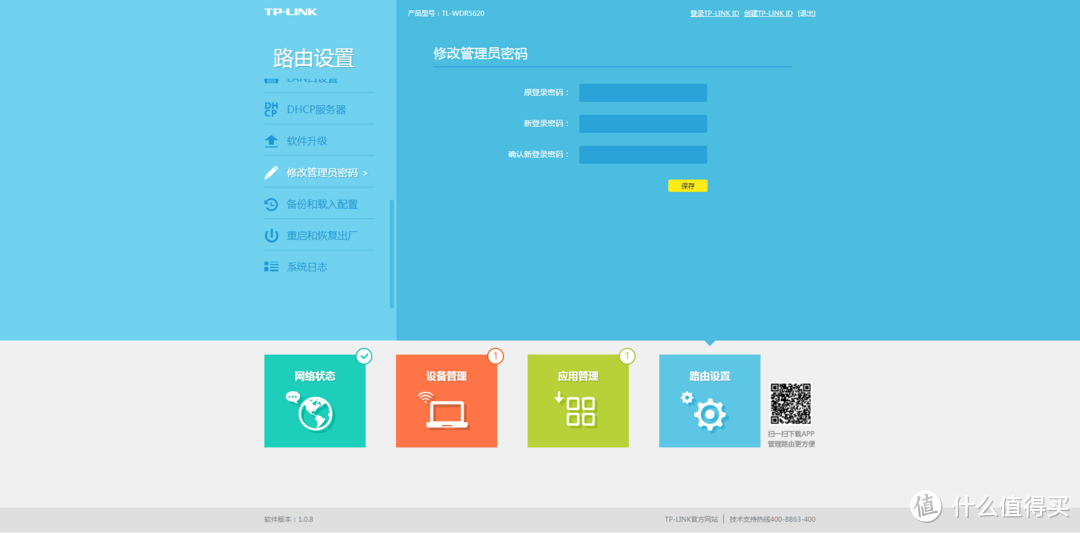Click the green checkmark badge on 网络状态

coord(364,356)
